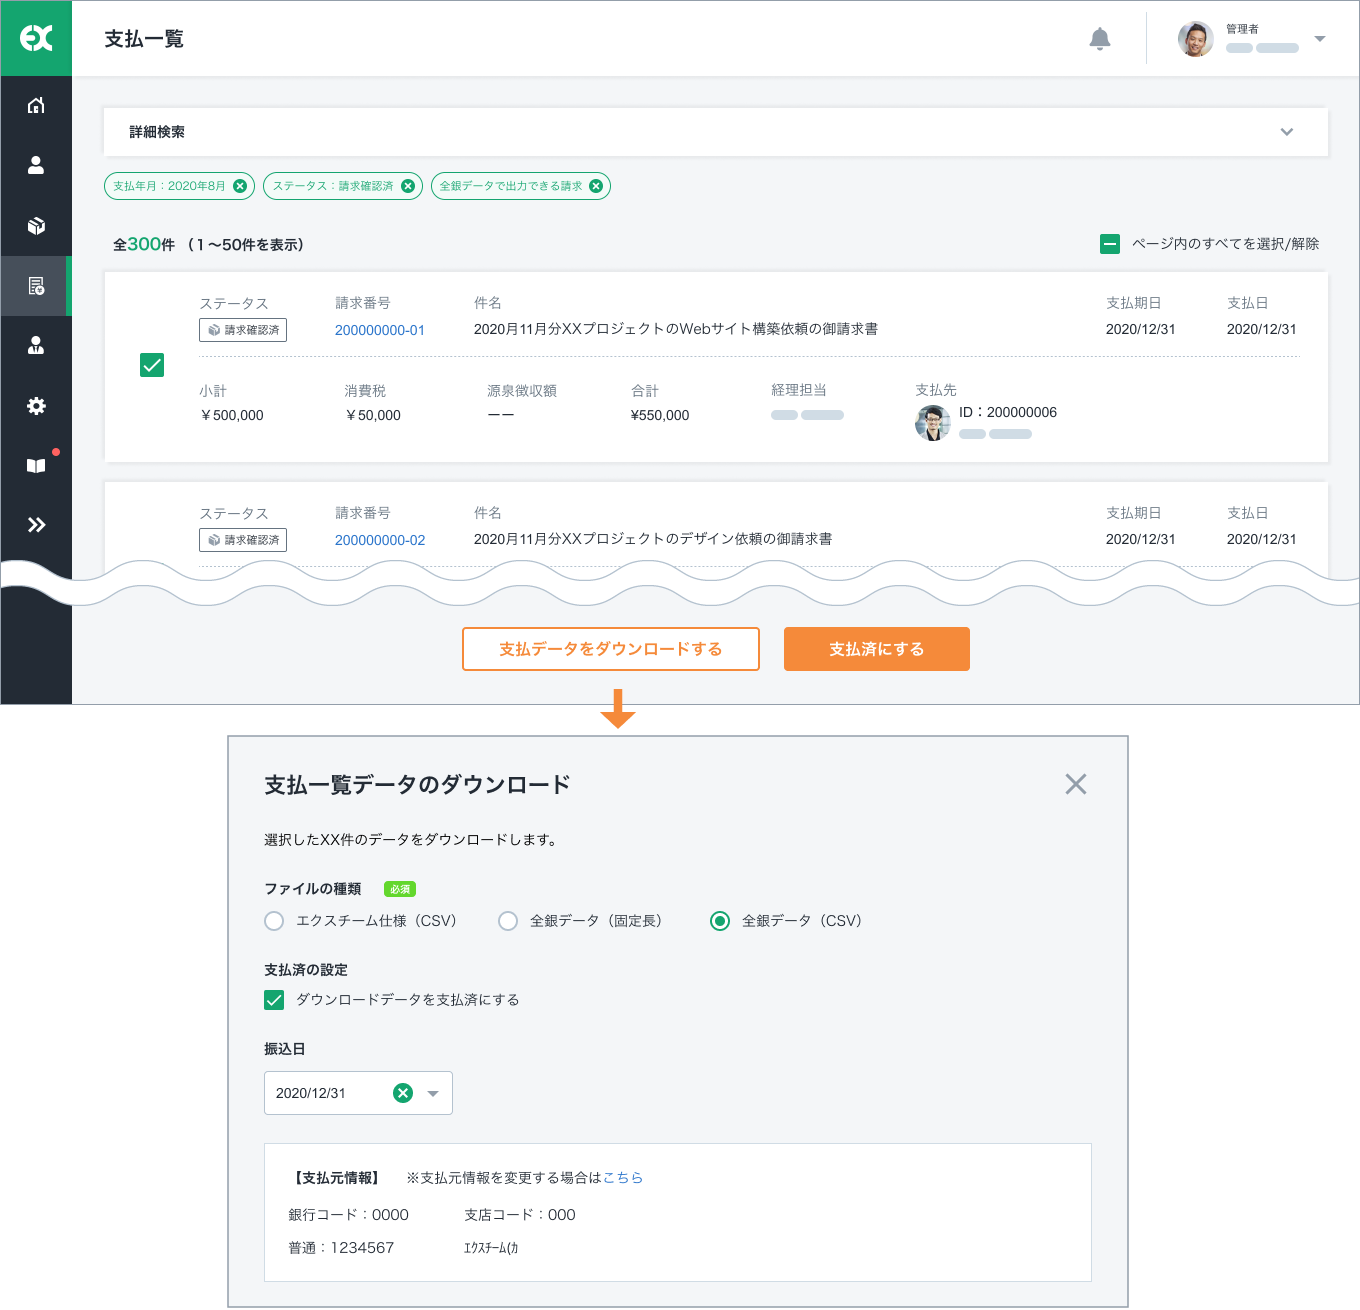Image resolution: width=1360 pixels, height=1310 pixels.
Task: Expand sidebar with double chevron icon
Action: pyautogui.click(x=36, y=525)
